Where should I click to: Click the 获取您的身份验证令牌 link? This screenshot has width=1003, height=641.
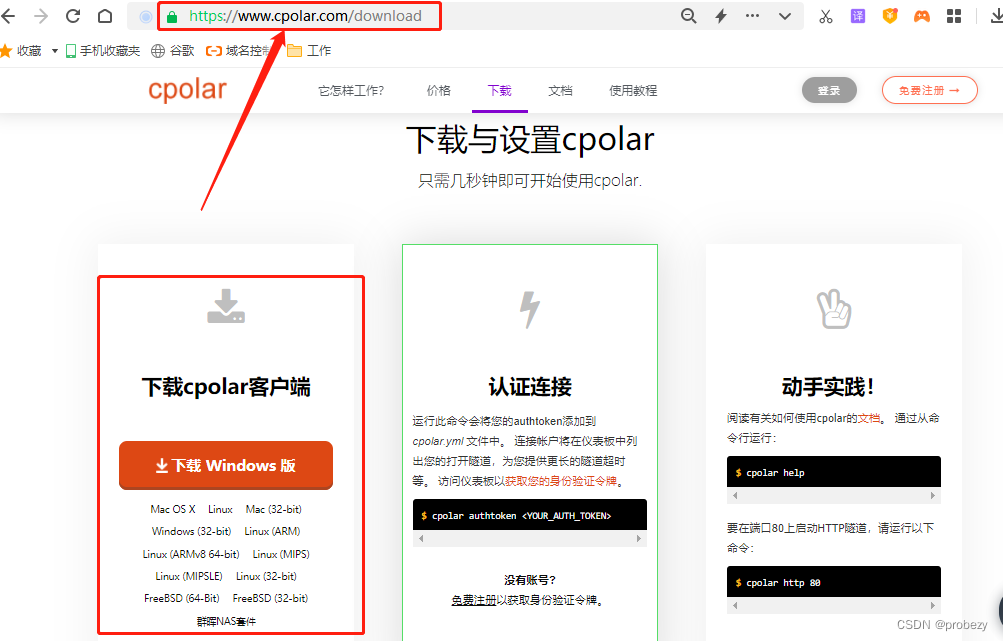(561, 481)
